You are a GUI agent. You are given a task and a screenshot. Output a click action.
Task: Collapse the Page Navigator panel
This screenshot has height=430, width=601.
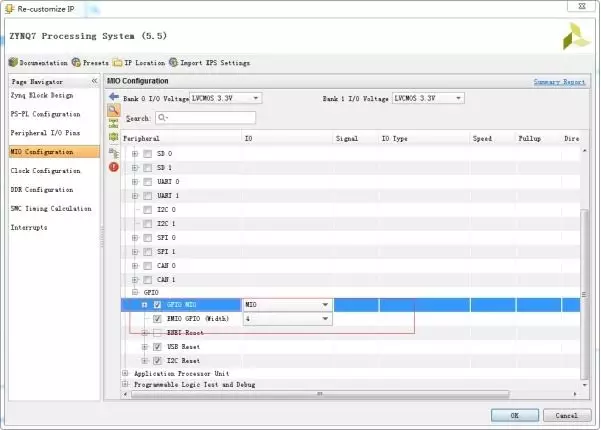pyautogui.click(x=94, y=81)
